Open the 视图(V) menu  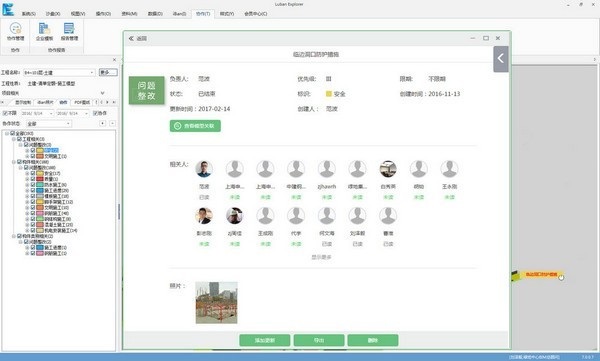pyautogui.click(x=78, y=14)
